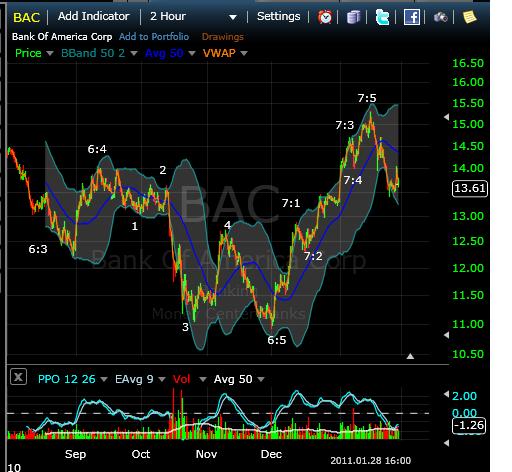Click price axis marker arrow near 11.00
The image size is (512, 472).
click(x=446, y=335)
